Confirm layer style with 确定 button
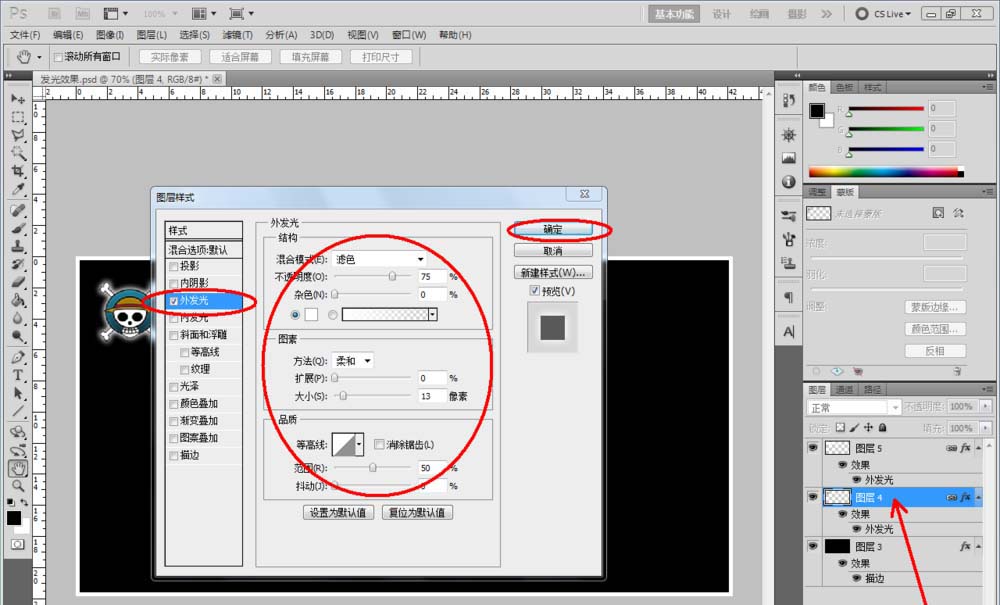 tap(553, 230)
